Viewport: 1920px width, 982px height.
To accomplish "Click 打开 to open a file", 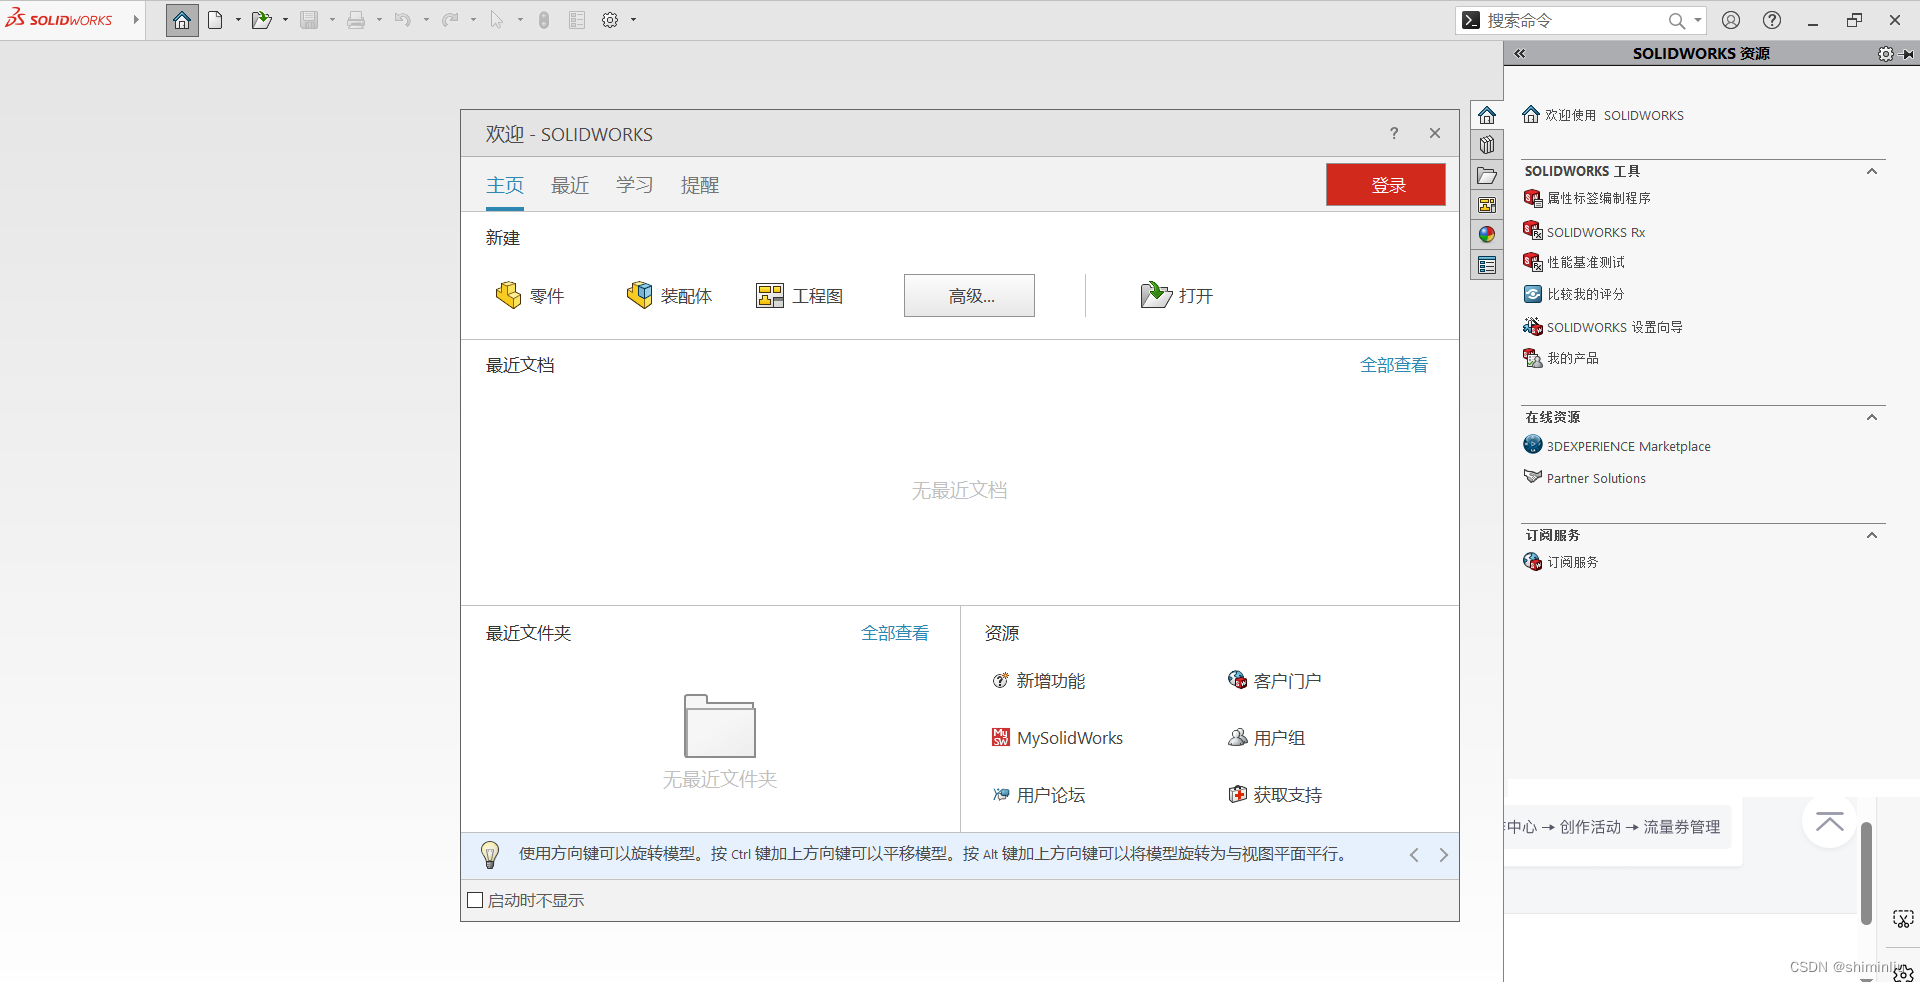I will coord(1177,296).
